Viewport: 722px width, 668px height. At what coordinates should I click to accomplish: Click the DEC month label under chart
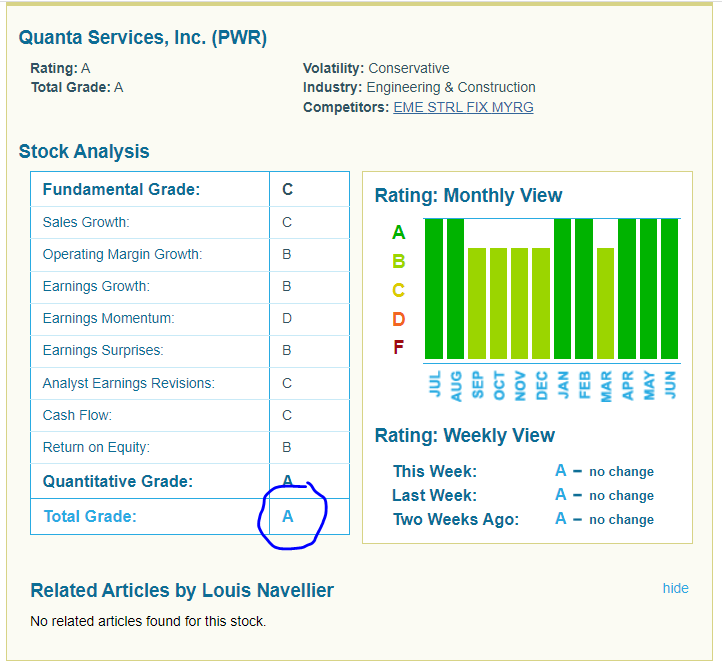click(x=541, y=385)
